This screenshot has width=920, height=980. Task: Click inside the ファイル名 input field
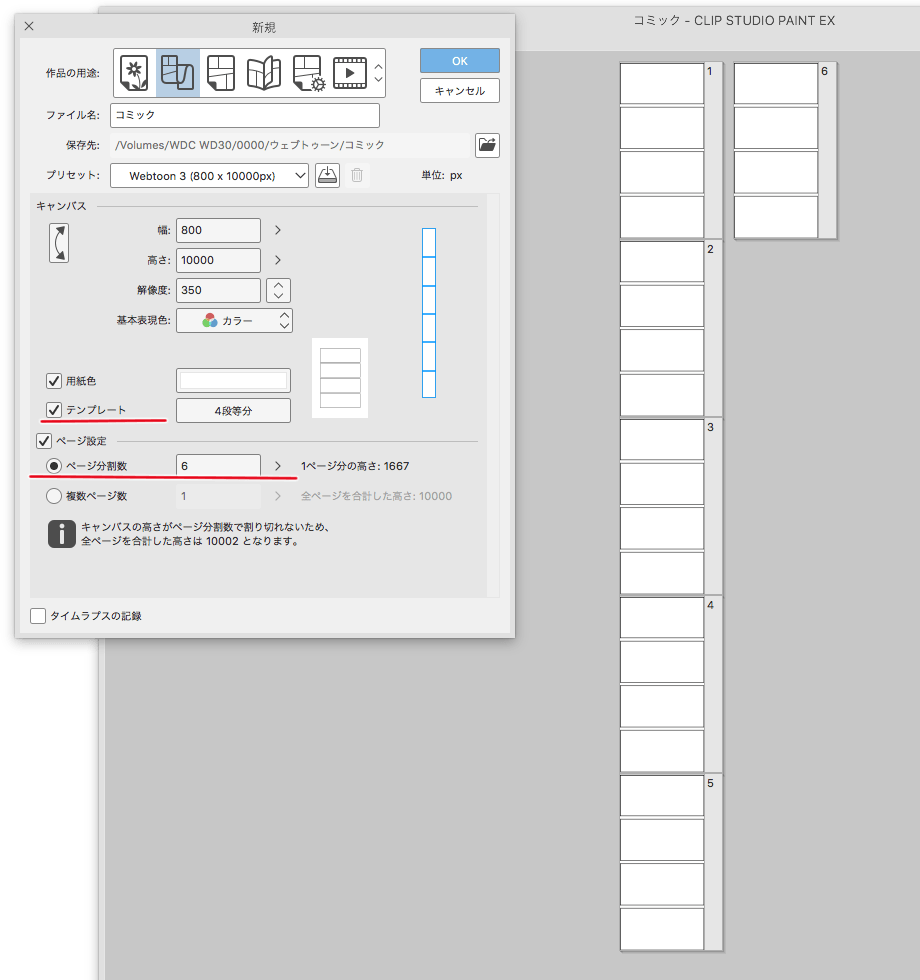[245, 115]
